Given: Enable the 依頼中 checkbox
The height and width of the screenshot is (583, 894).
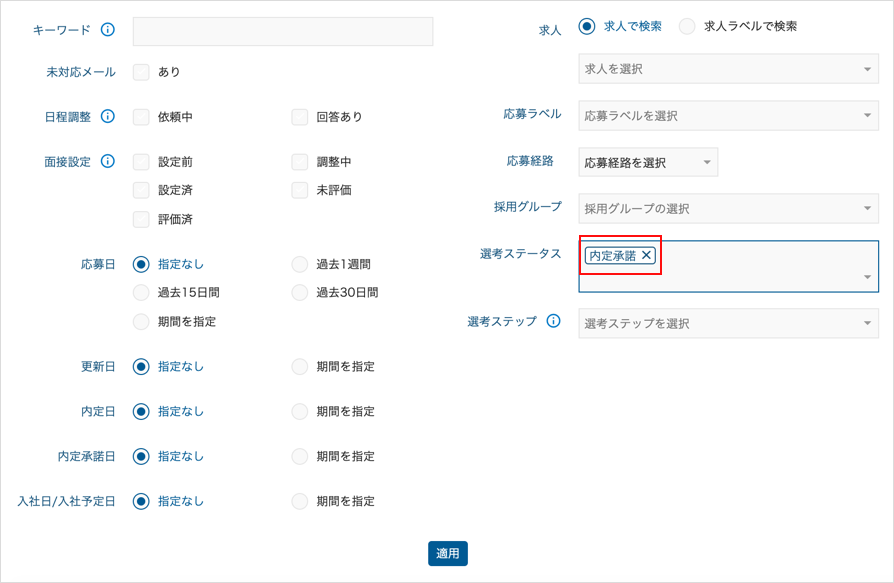Looking at the screenshot, I should [141, 117].
